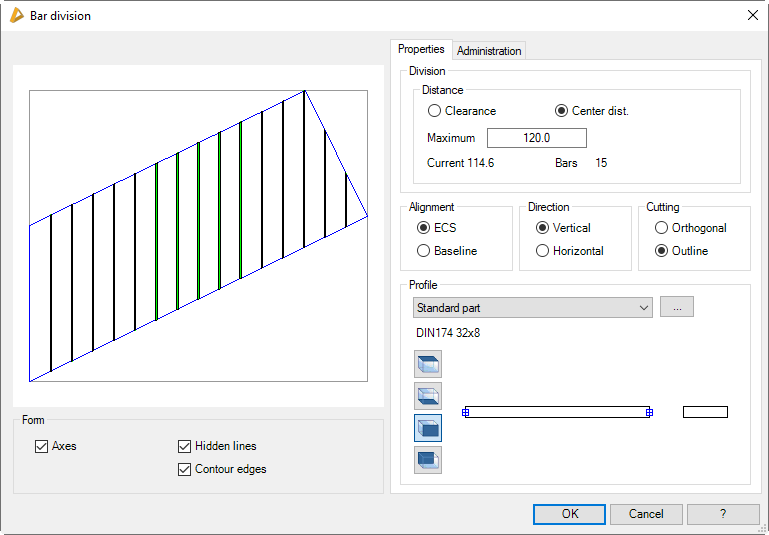Click the right blue handle on profile bar
Image resolution: width=769 pixels, height=535 pixels.
pyautogui.click(x=649, y=412)
